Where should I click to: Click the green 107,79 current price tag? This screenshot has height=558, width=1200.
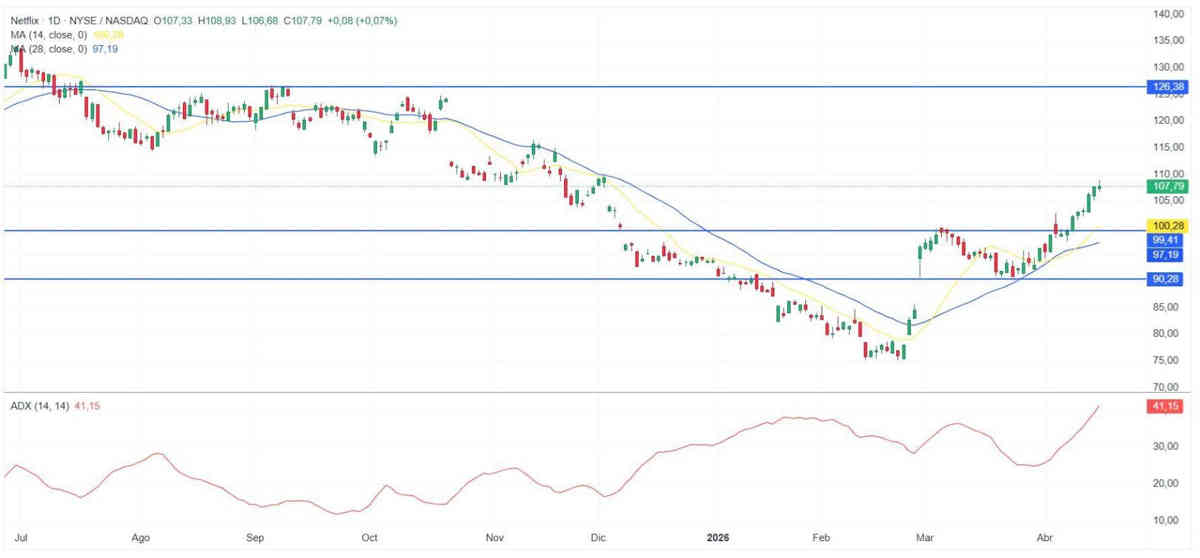[x=1169, y=186]
